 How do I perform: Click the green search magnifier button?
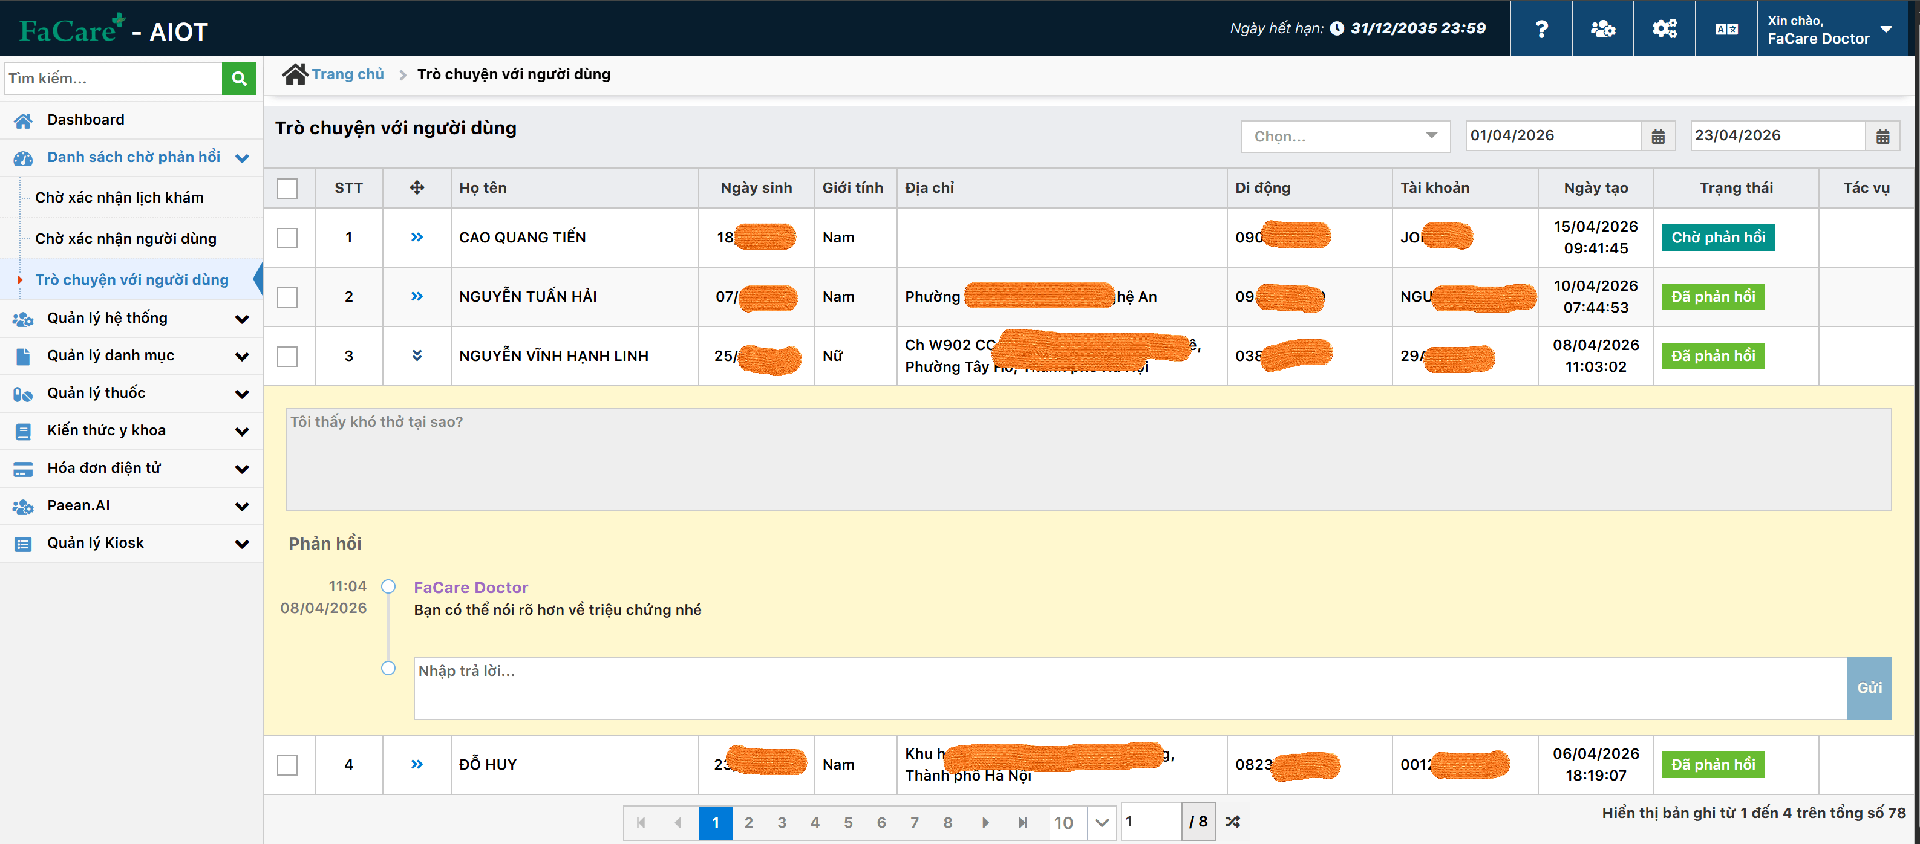click(x=239, y=78)
